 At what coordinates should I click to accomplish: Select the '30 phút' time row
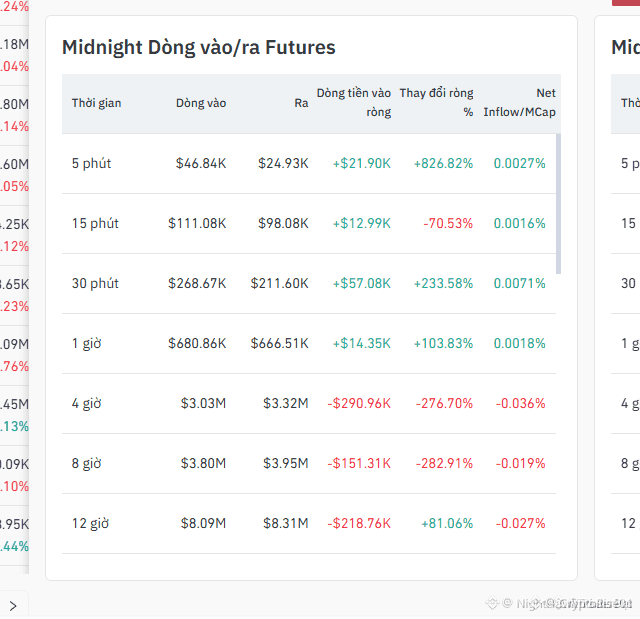click(x=309, y=284)
